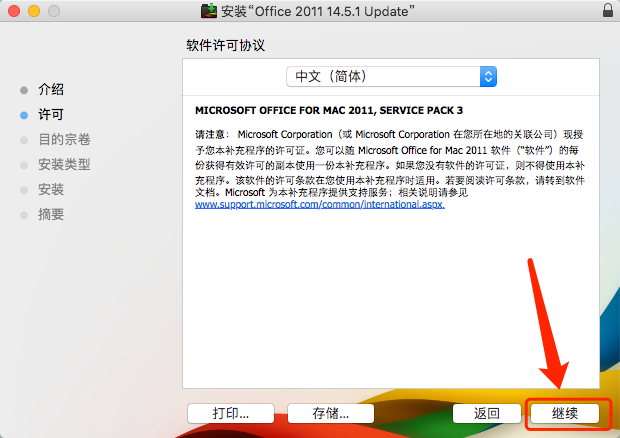Click the 安装 step label
Viewport: 620px width, 438px height.
tap(51, 189)
